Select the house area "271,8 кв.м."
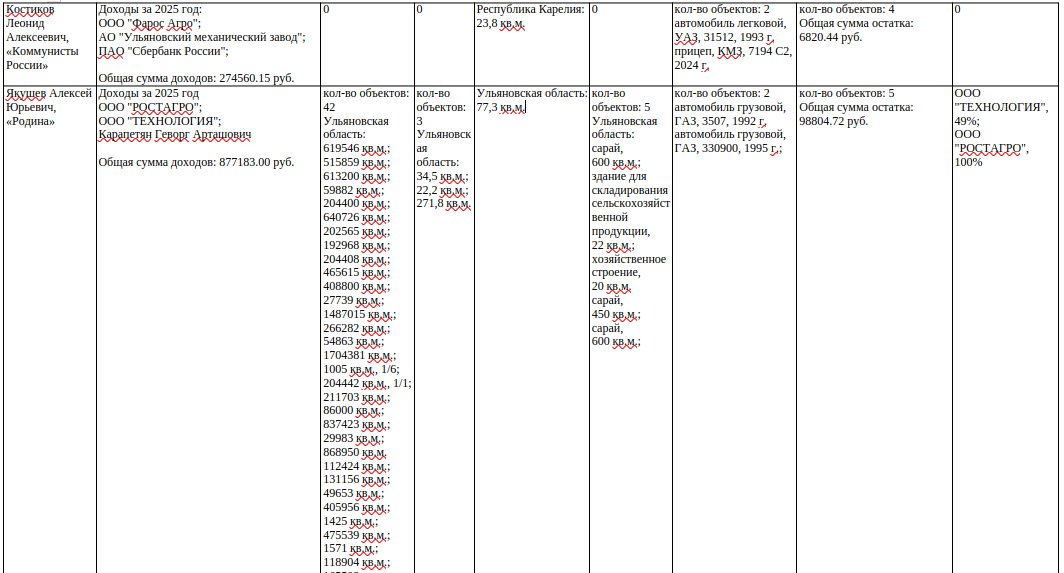 click(444, 203)
